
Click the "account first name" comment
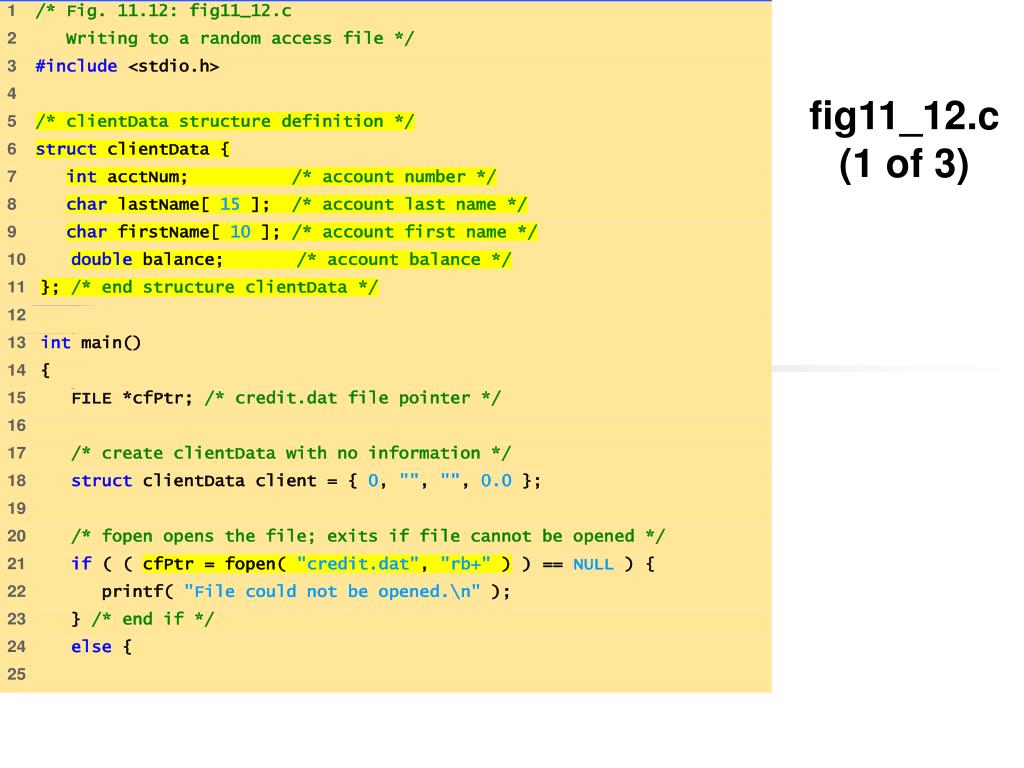click(x=414, y=232)
